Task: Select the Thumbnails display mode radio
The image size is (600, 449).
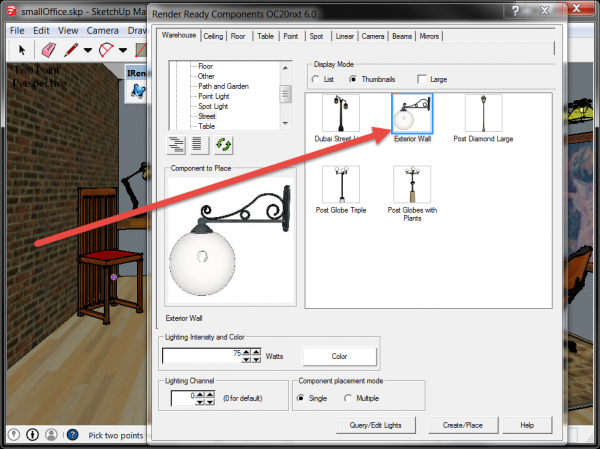Action: pyautogui.click(x=353, y=79)
